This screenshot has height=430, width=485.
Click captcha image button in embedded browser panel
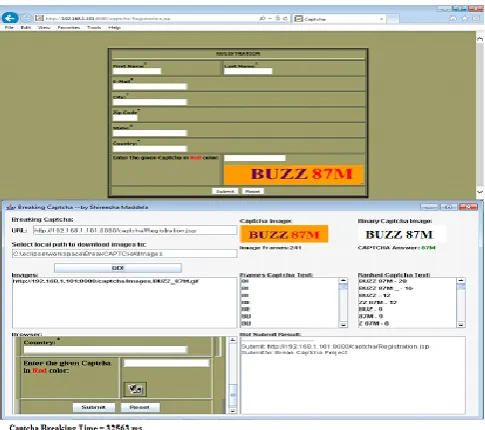point(135,389)
